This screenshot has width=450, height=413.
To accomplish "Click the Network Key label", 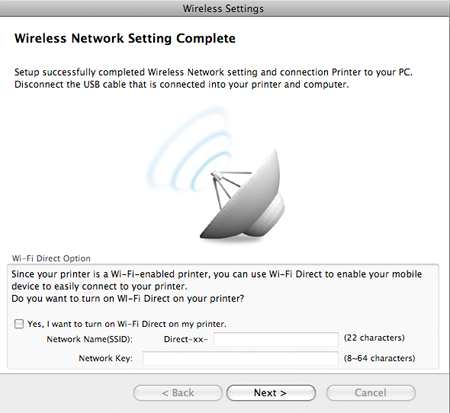I will click(x=105, y=358).
